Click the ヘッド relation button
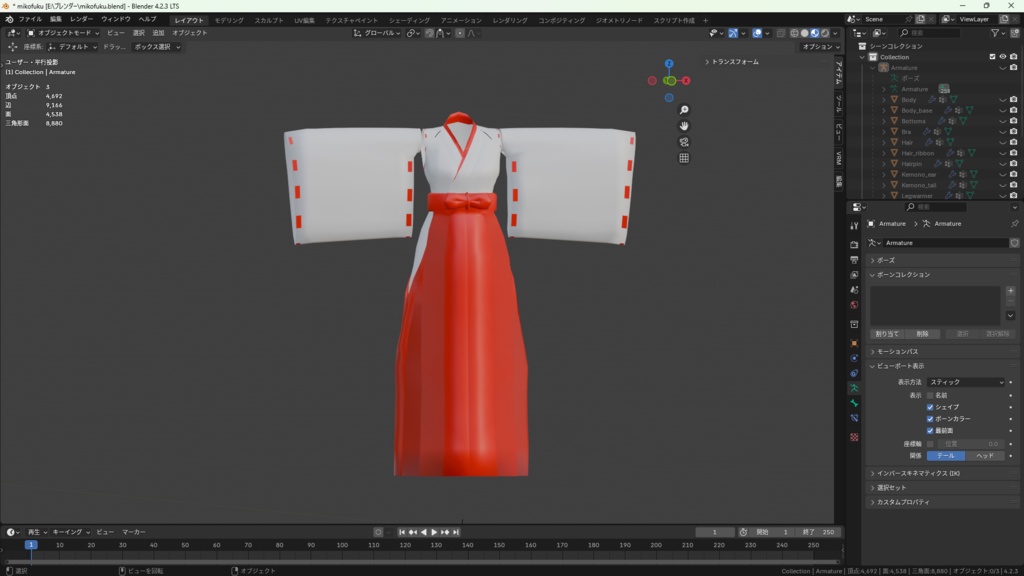1024x576 pixels. coord(984,455)
